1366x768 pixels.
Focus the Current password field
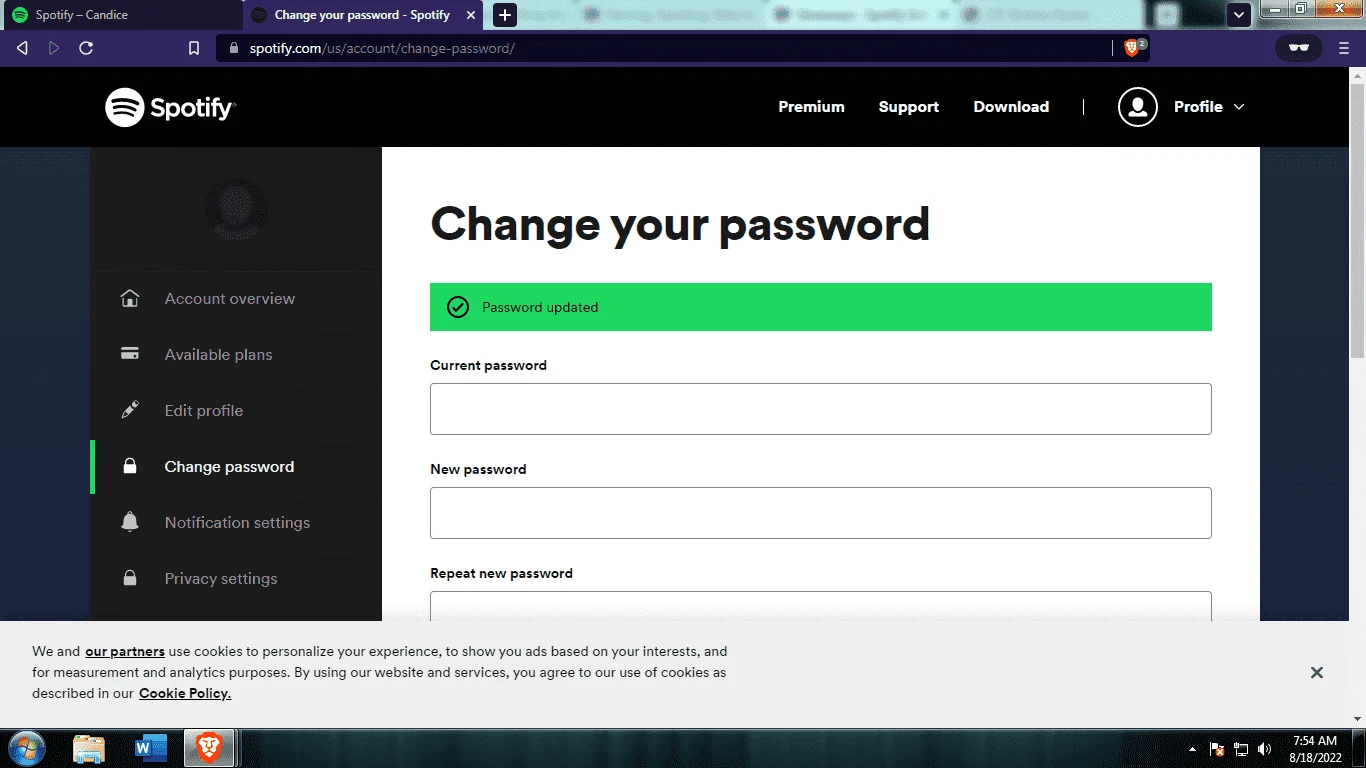click(820, 409)
